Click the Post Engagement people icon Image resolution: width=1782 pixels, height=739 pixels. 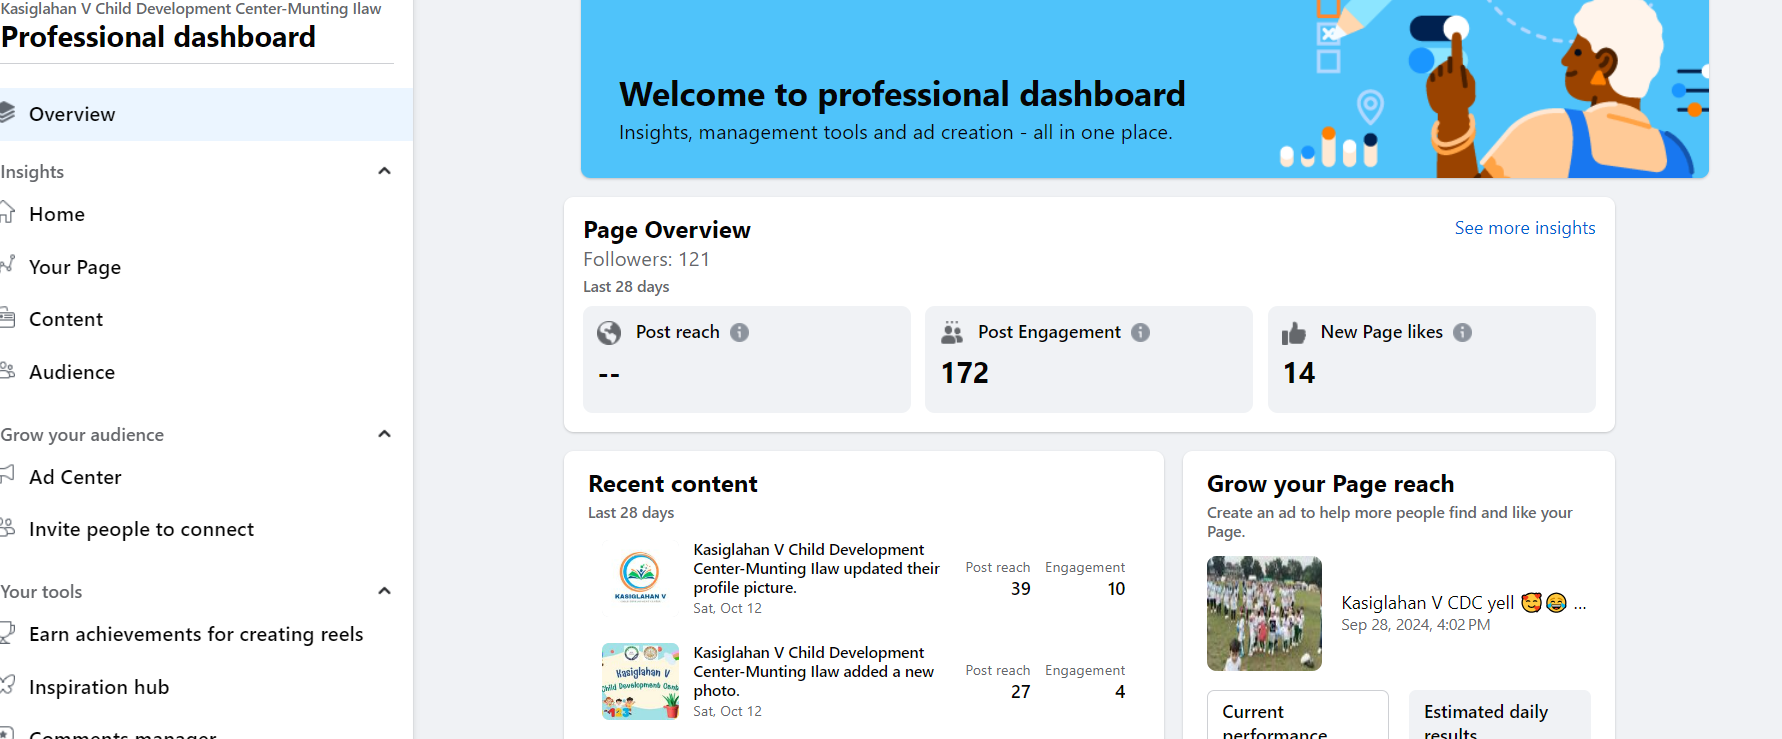click(x=952, y=332)
